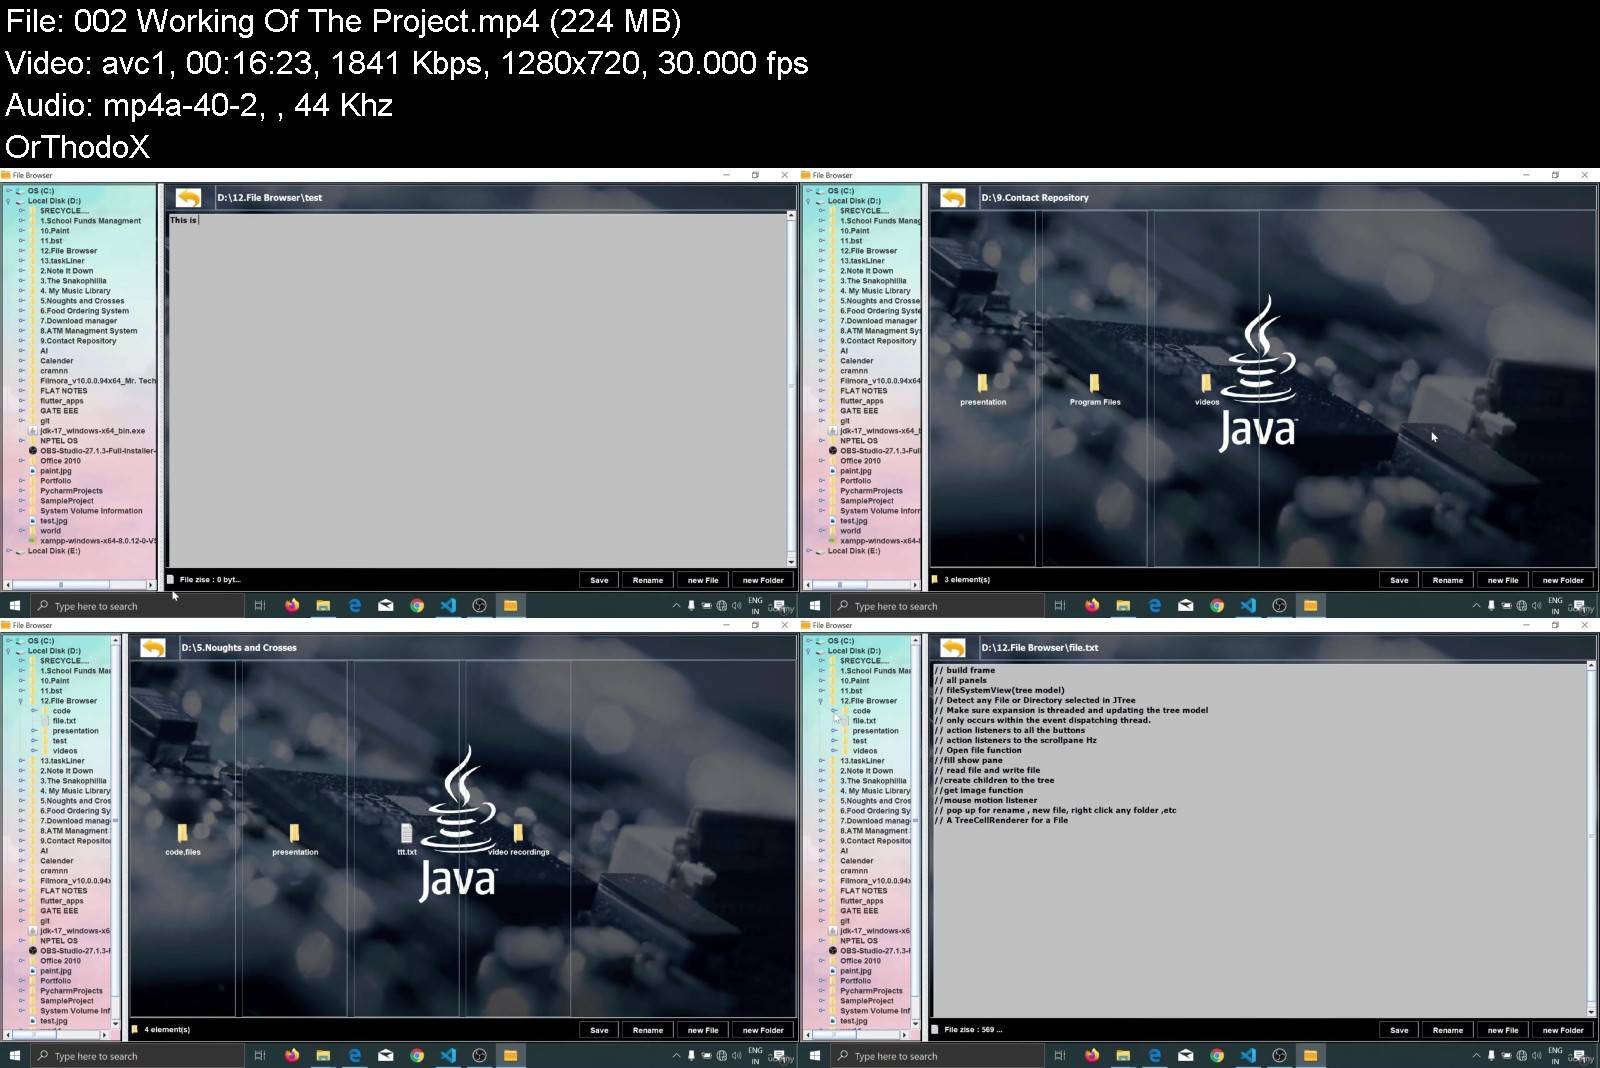Expand PycharmProjects in the test window tree
The image size is (1600, 1068).
coord(22,491)
